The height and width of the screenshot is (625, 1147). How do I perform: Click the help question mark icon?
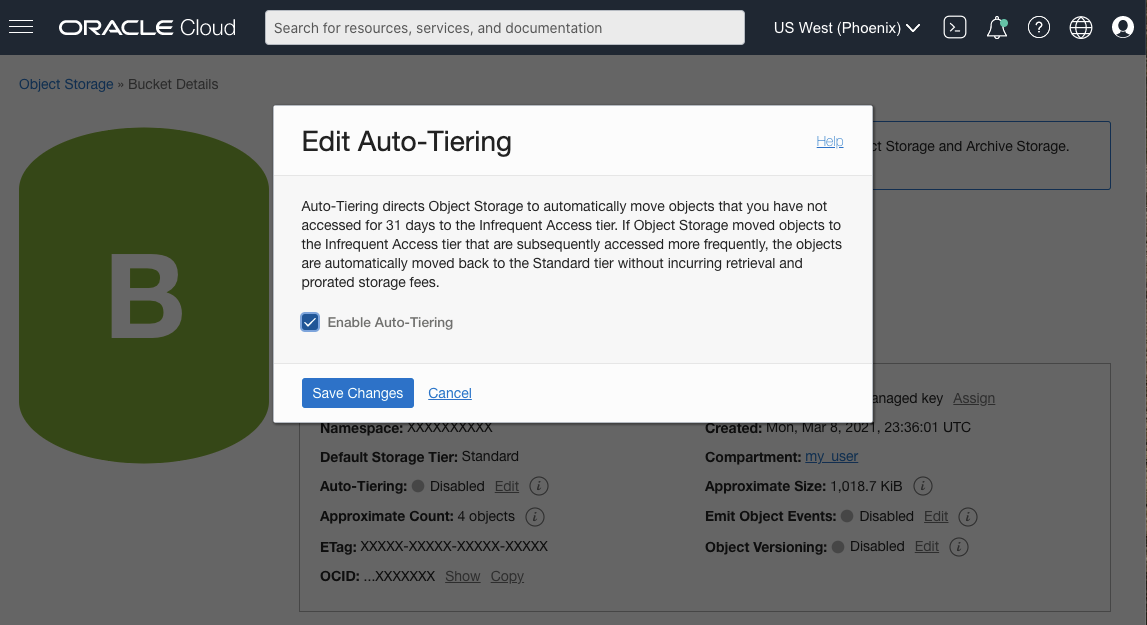coord(1039,28)
